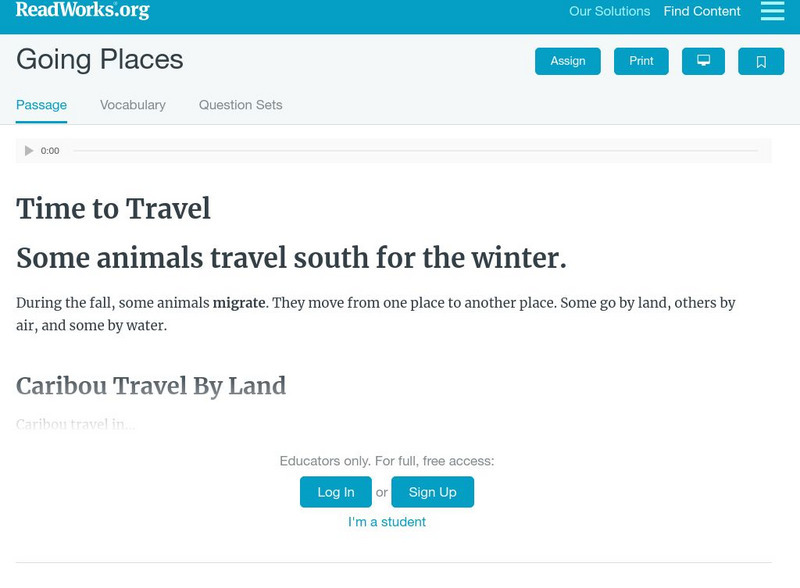Switch to the Vocabulary tab
The height and width of the screenshot is (588, 800).
click(133, 105)
